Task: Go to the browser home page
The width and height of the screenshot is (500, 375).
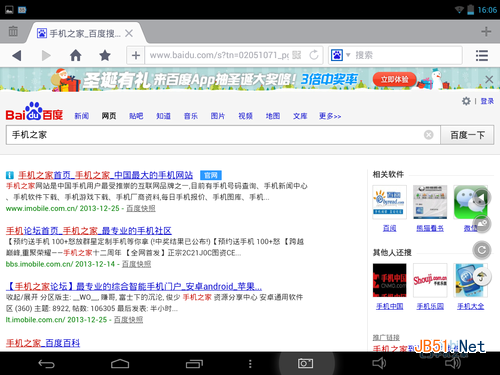Action: point(76,55)
